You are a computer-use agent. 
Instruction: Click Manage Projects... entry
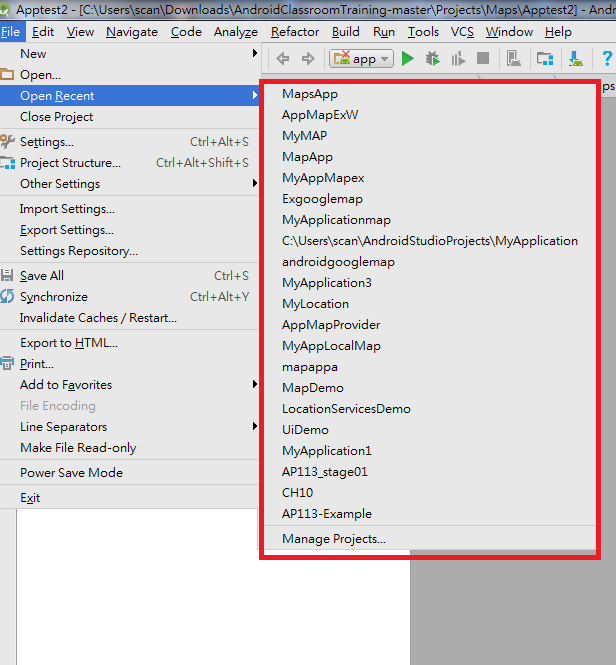pyautogui.click(x=430, y=539)
